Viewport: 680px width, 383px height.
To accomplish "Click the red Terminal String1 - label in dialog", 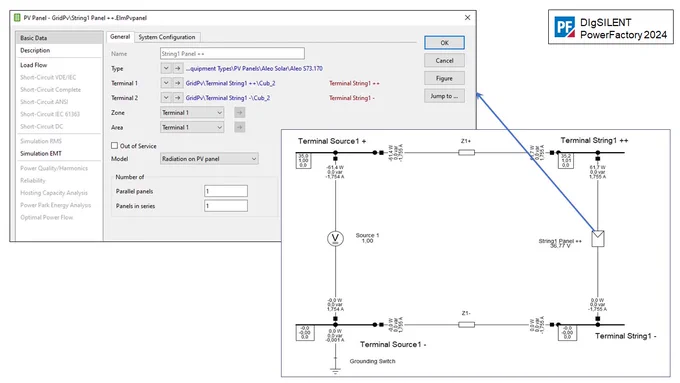I will [352, 98].
